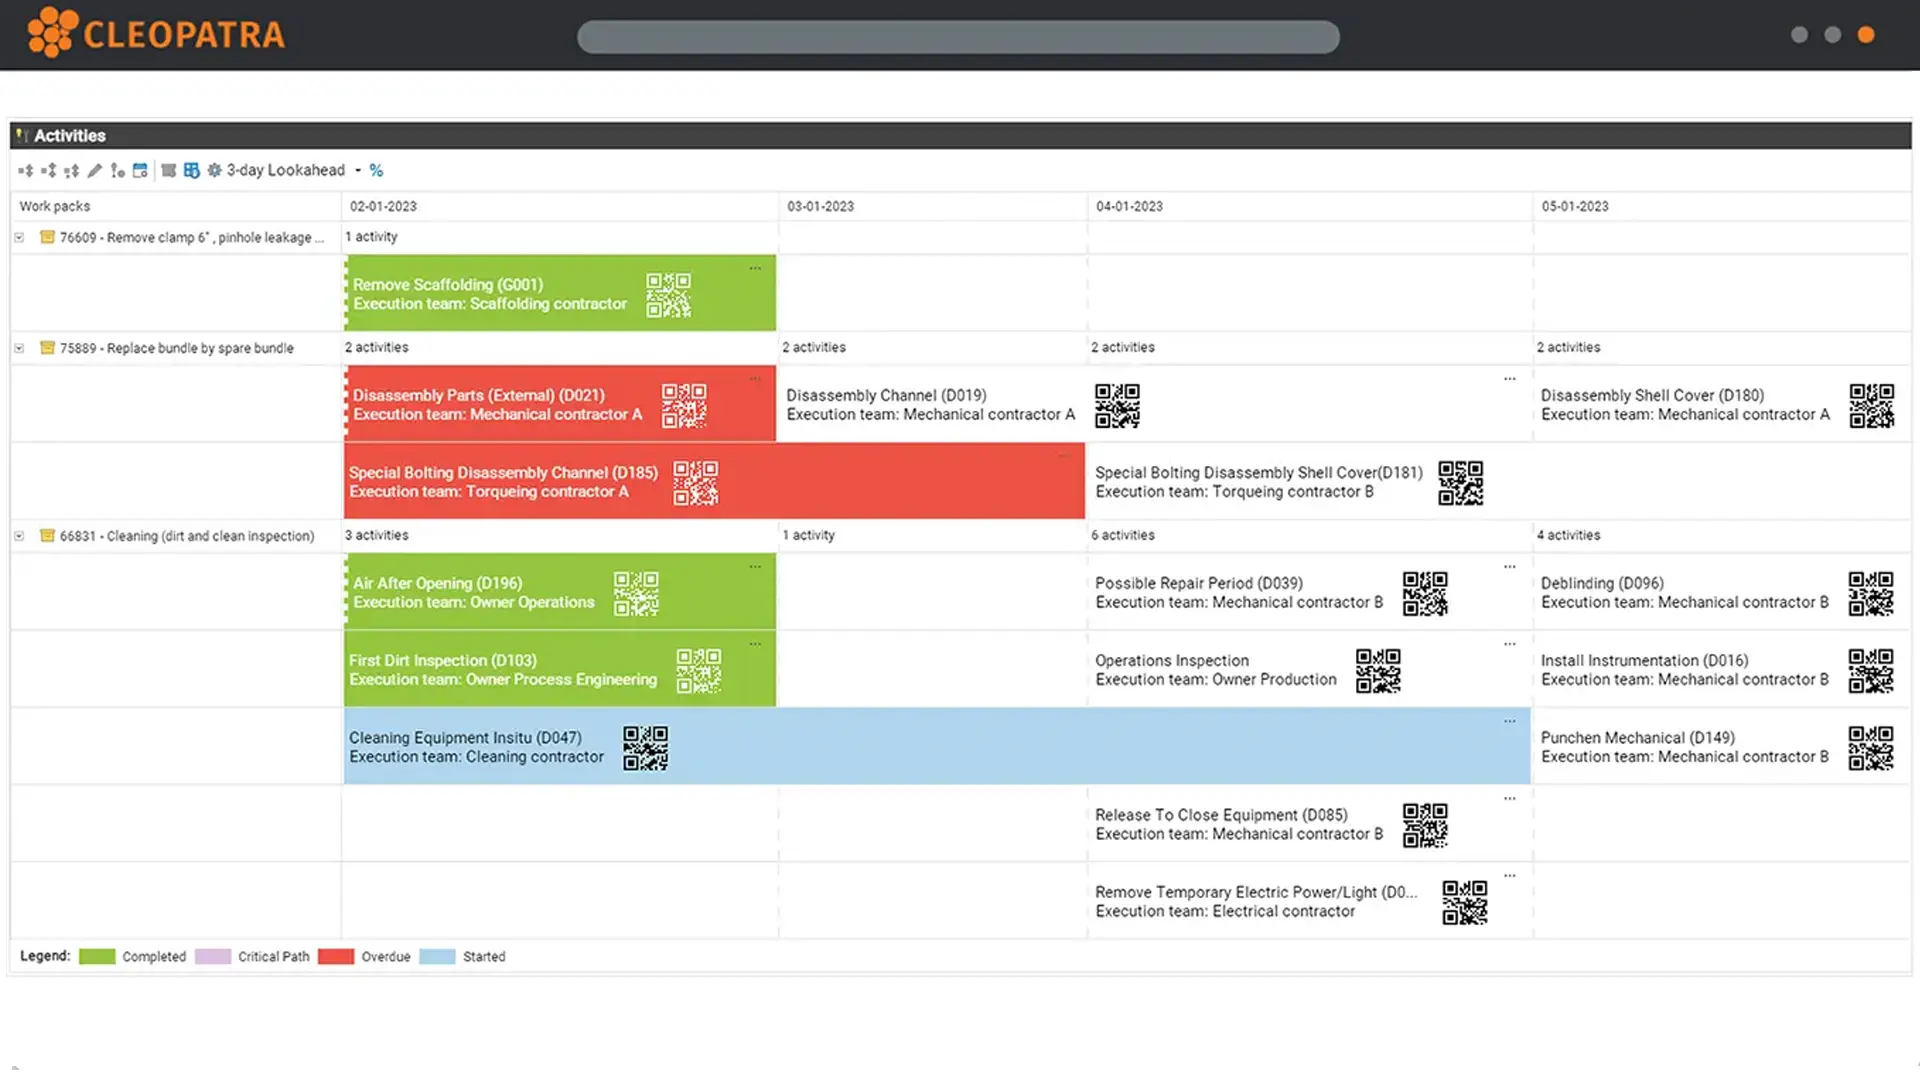Open QR code of Cleaning Equipment Insitu (D047)
Image resolution: width=1920 pixels, height=1080 pixels.
tap(645, 748)
